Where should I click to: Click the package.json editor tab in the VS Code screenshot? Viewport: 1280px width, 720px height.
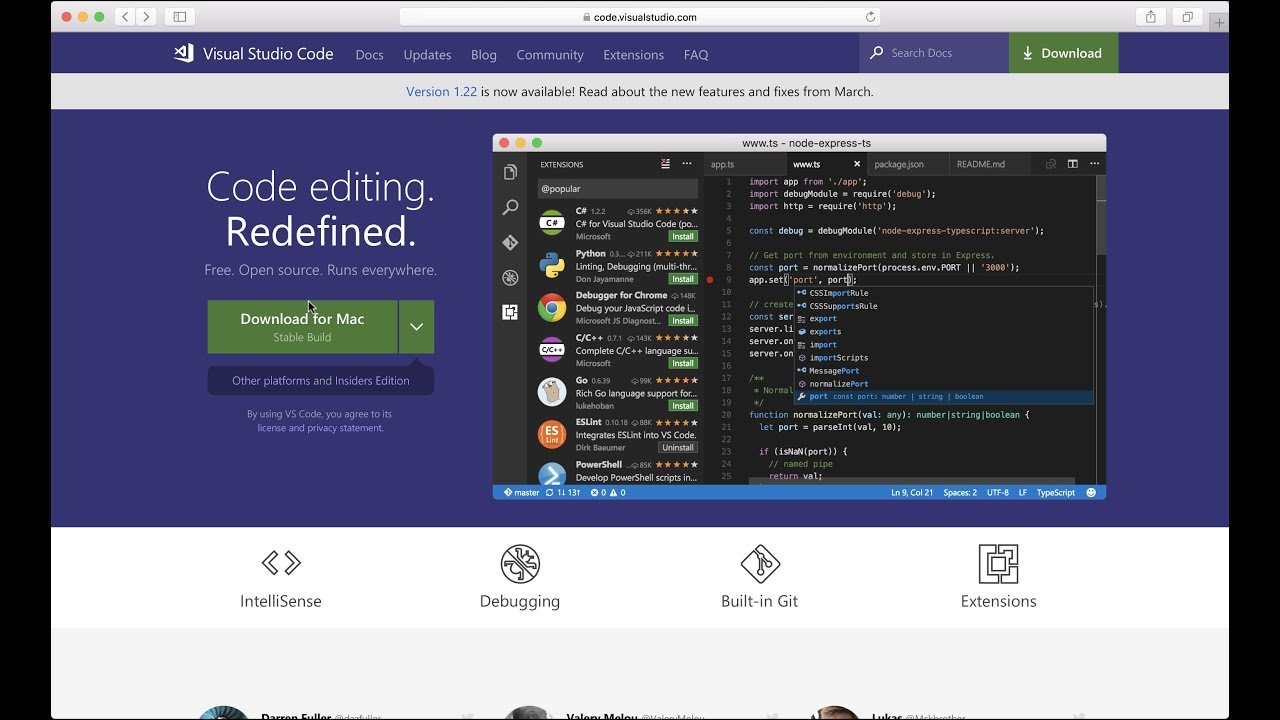[x=907, y=164]
